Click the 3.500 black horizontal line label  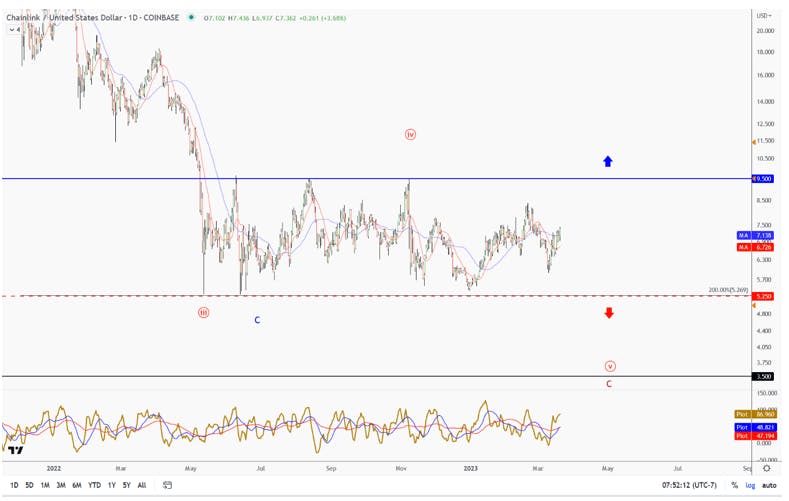763,376
